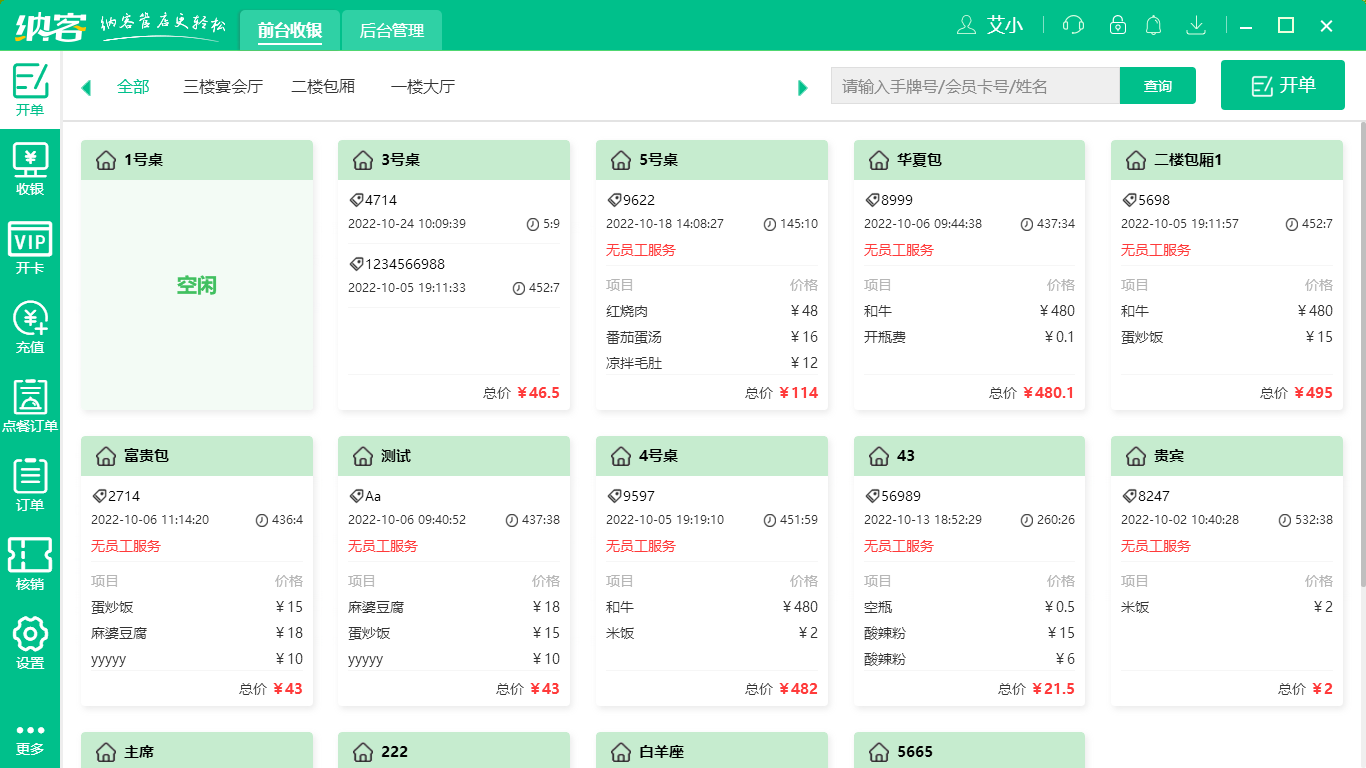Image resolution: width=1366 pixels, height=768 pixels.
Task: Click the green 开单 button top right
Action: coord(1282,85)
